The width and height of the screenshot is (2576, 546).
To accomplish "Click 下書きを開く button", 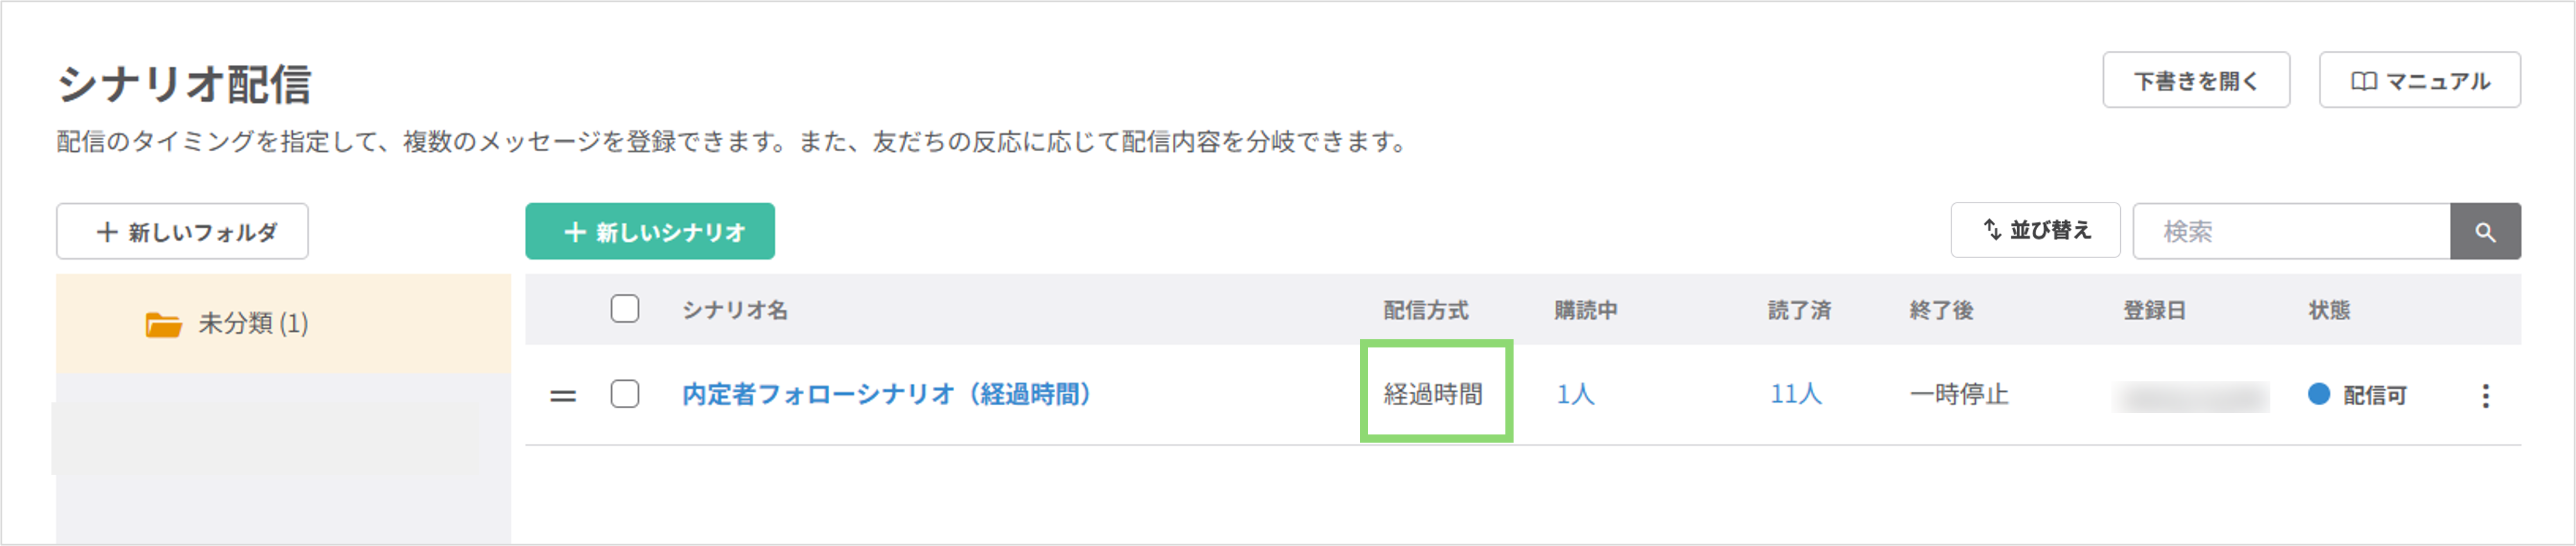I will 2195,81.
